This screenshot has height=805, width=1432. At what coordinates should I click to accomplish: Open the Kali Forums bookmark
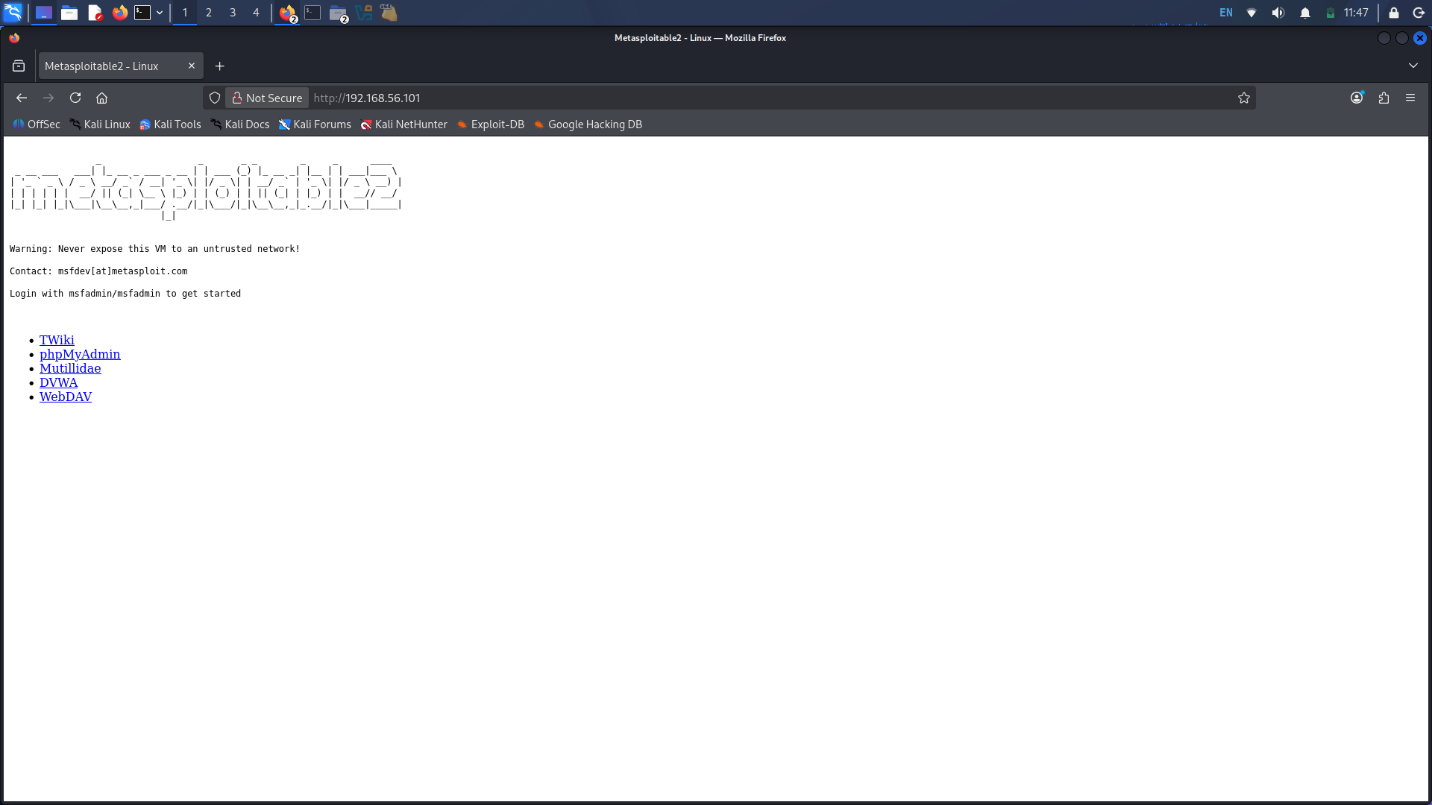click(x=315, y=124)
